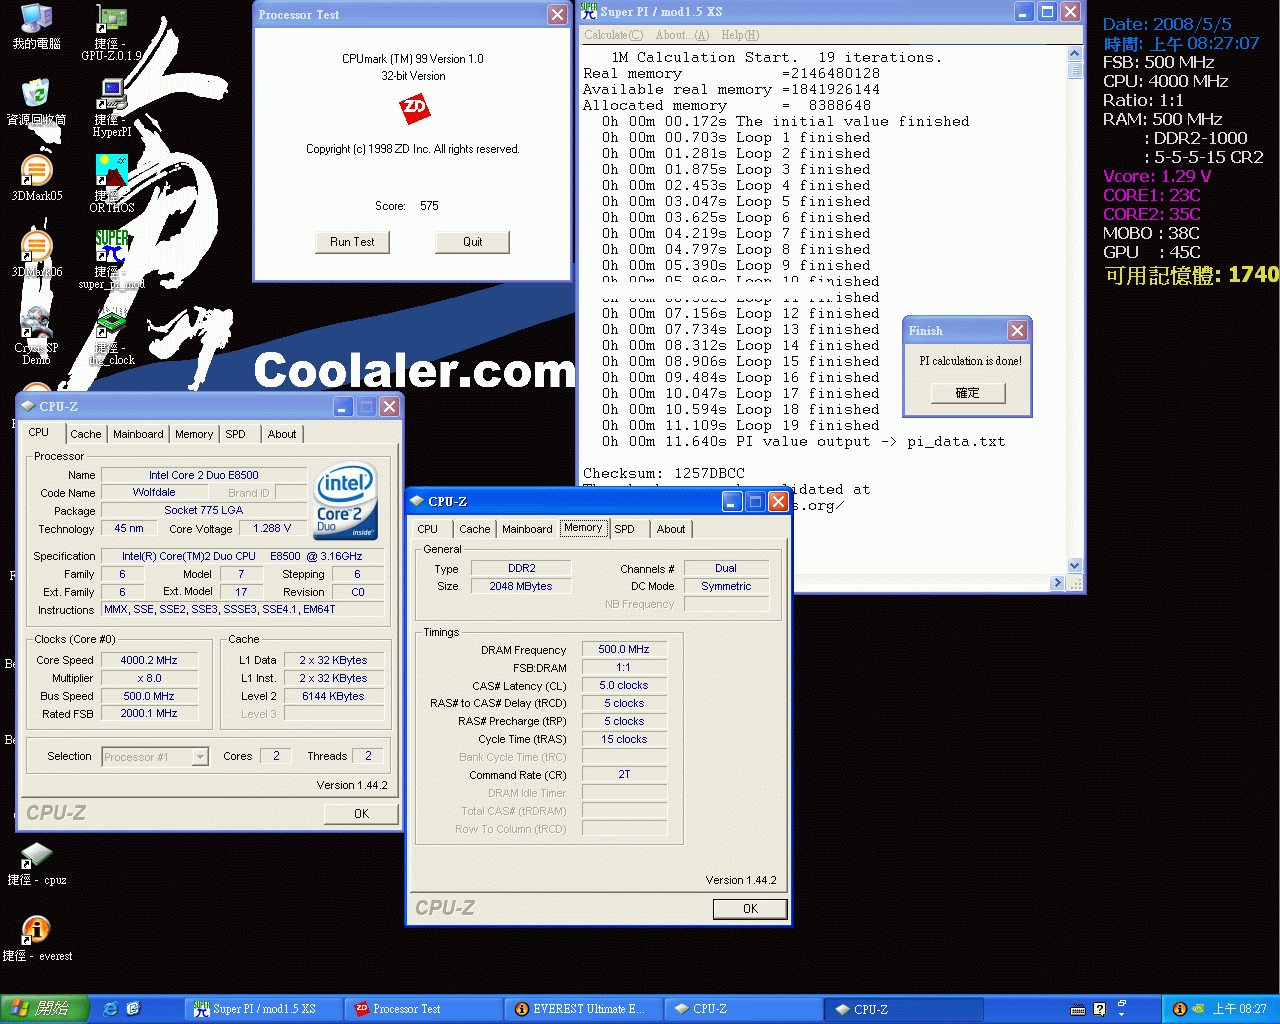Launch the 3DMark06 desktop icon
1280x1024 pixels.
(x=36, y=246)
